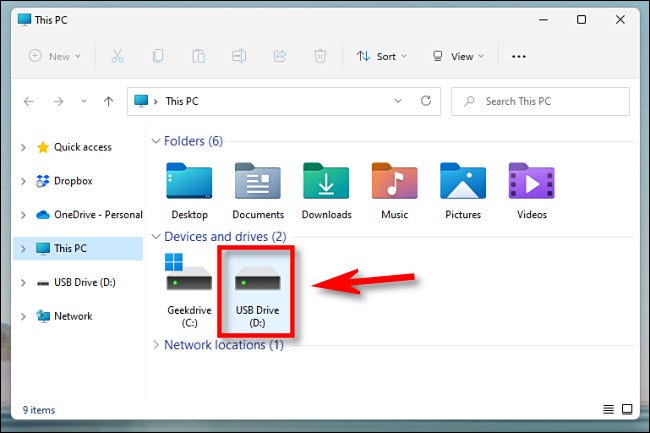Image resolution: width=650 pixels, height=433 pixels.
Task: Open the Sort dropdown menu
Action: (382, 56)
